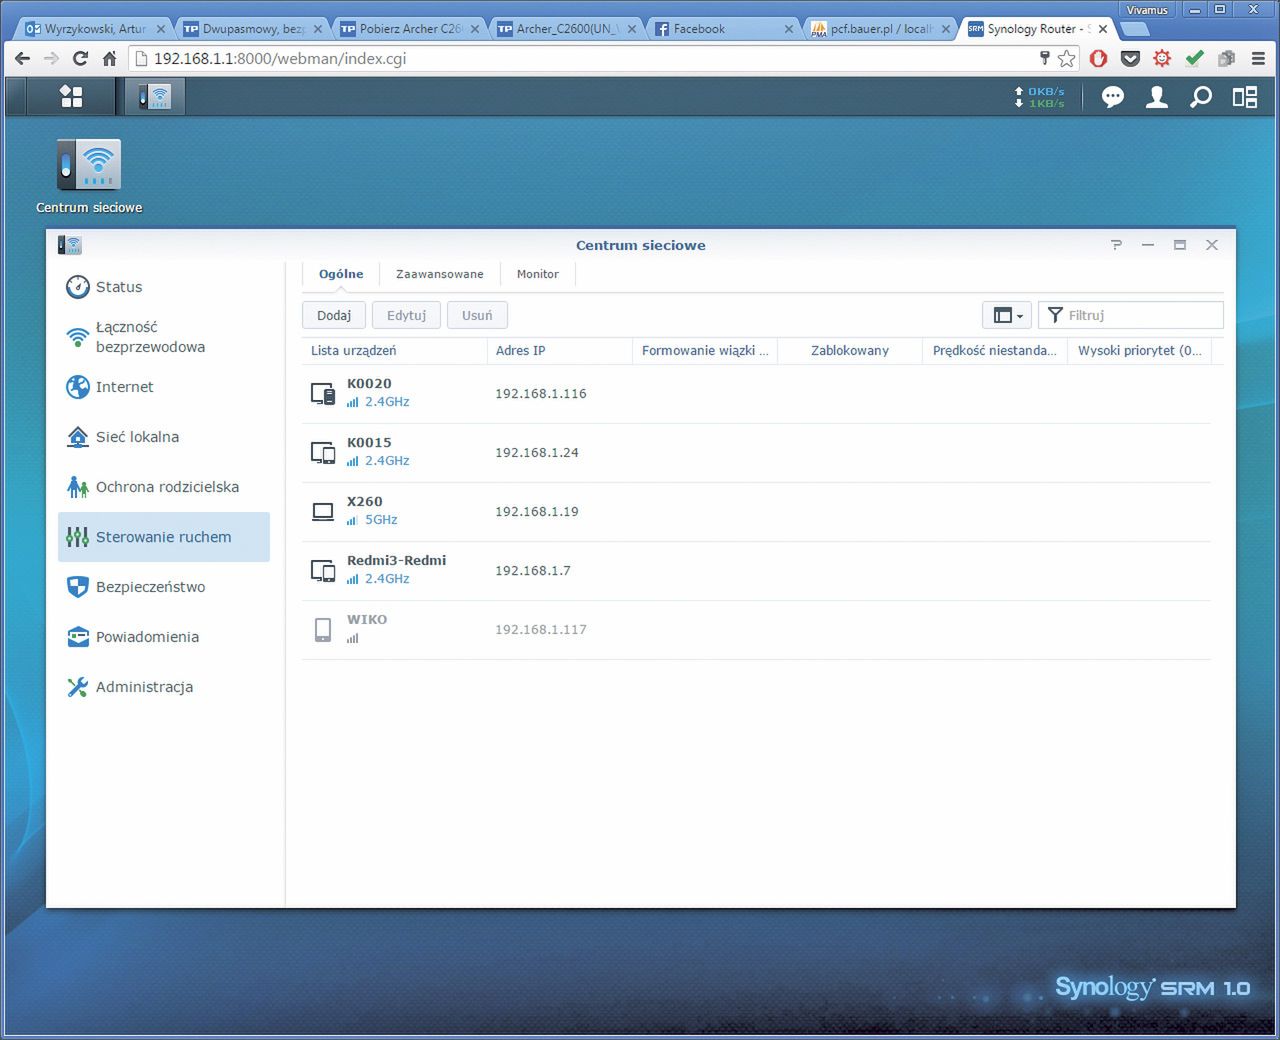Open the user account options icon

point(1157,97)
